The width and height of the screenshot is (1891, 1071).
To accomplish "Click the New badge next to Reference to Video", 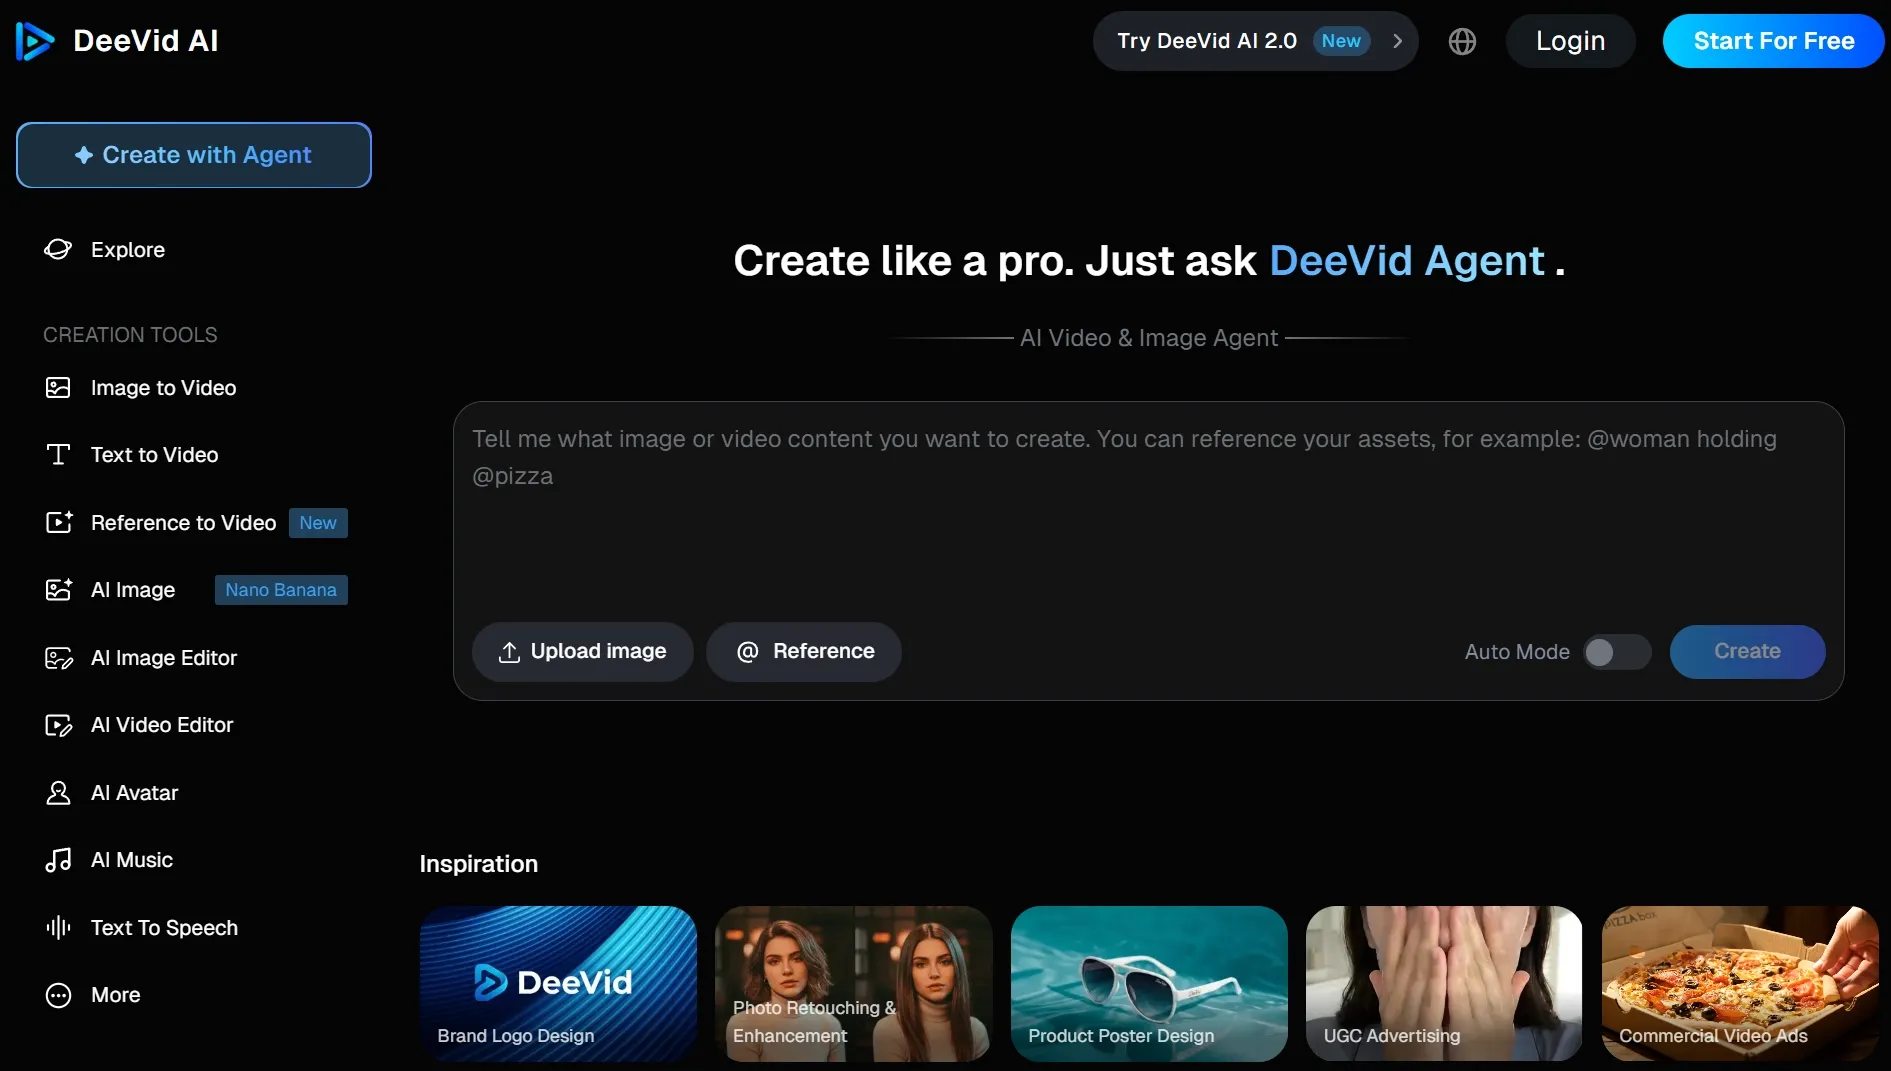I will [318, 523].
